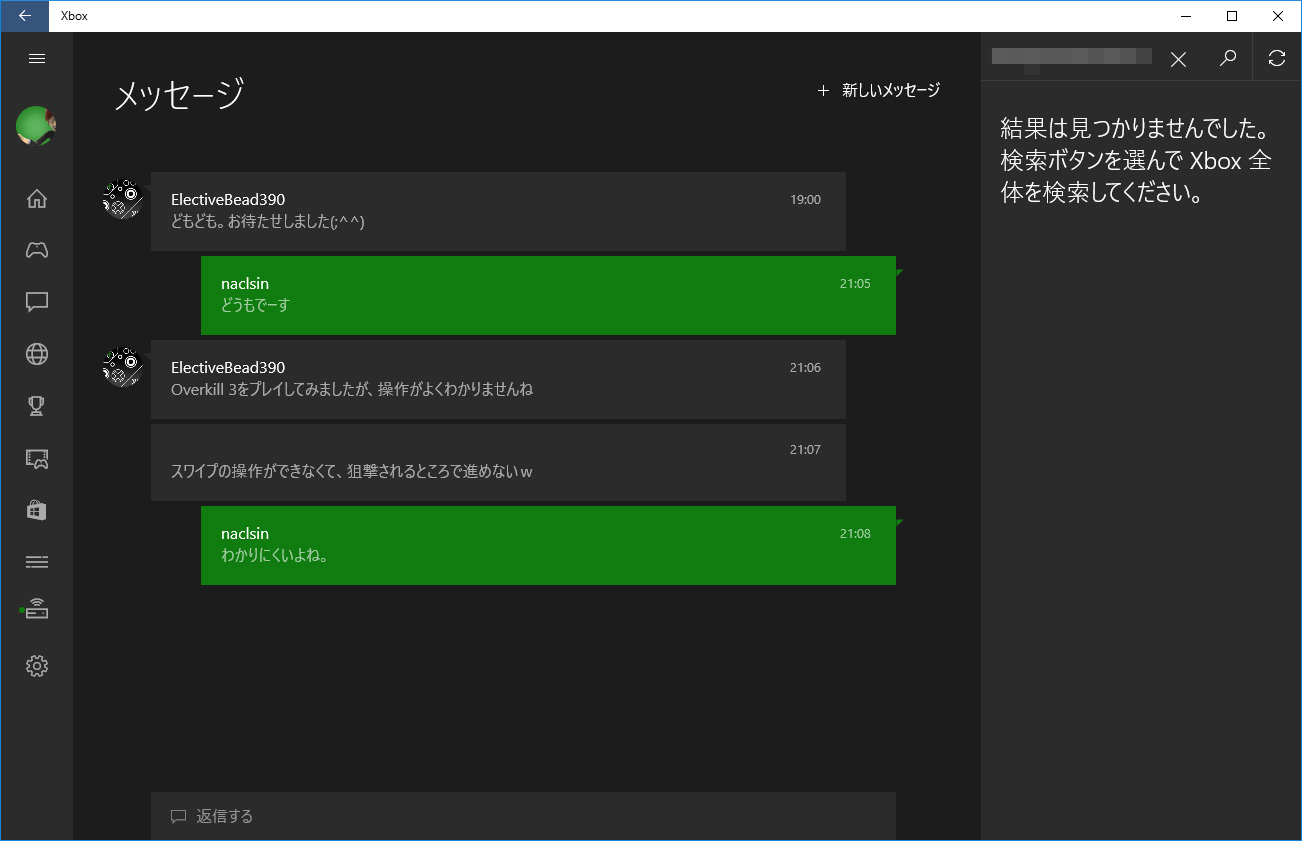The height and width of the screenshot is (841, 1302).
Task: Click the 返信する reply field
Action: (523, 816)
